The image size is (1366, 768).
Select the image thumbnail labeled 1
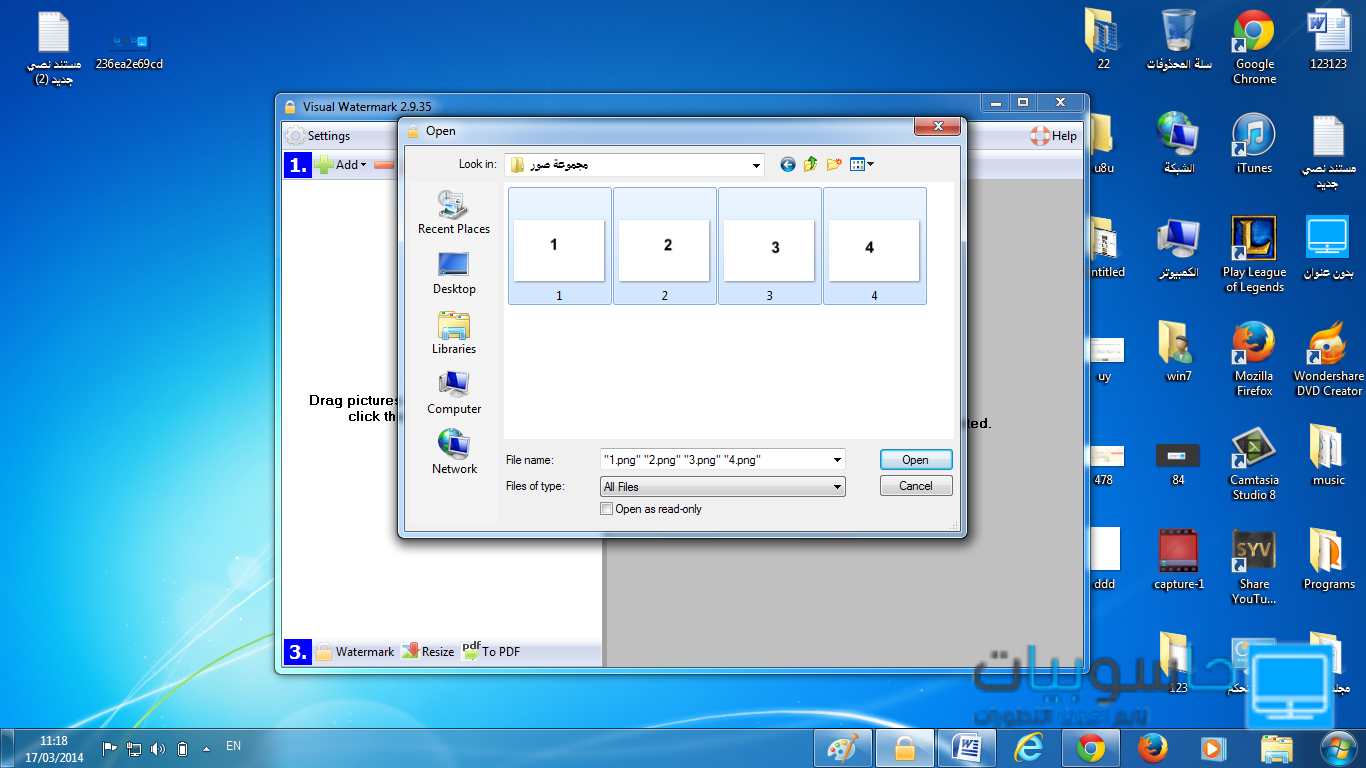pyautogui.click(x=559, y=246)
